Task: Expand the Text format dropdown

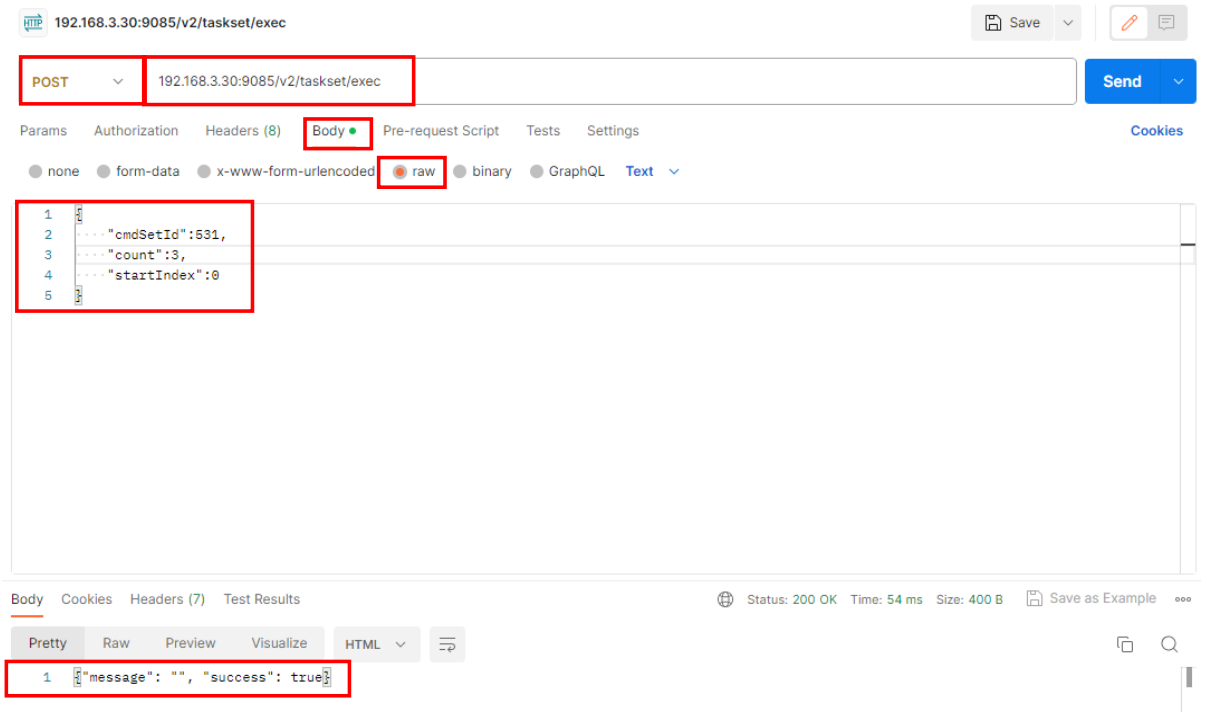Action: click(652, 172)
